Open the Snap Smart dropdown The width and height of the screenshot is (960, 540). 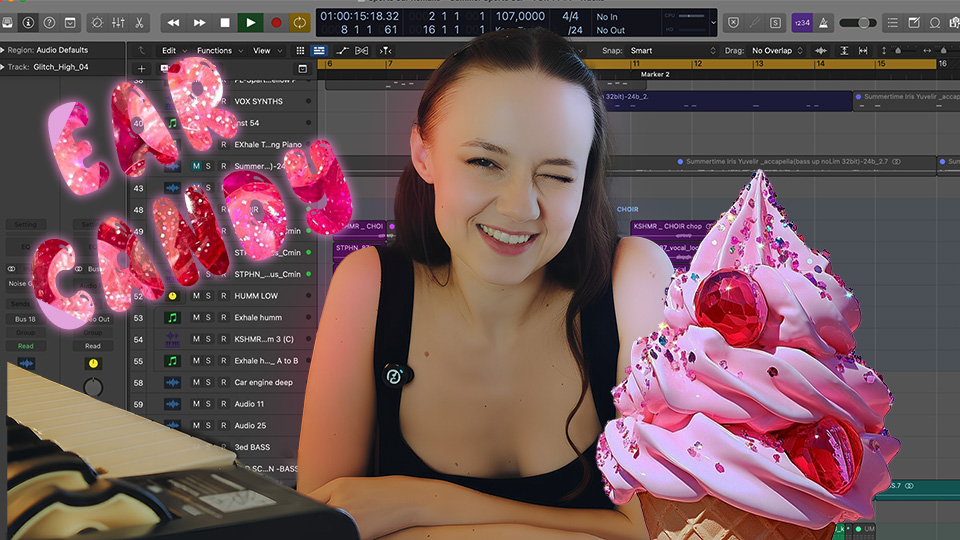point(671,50)
